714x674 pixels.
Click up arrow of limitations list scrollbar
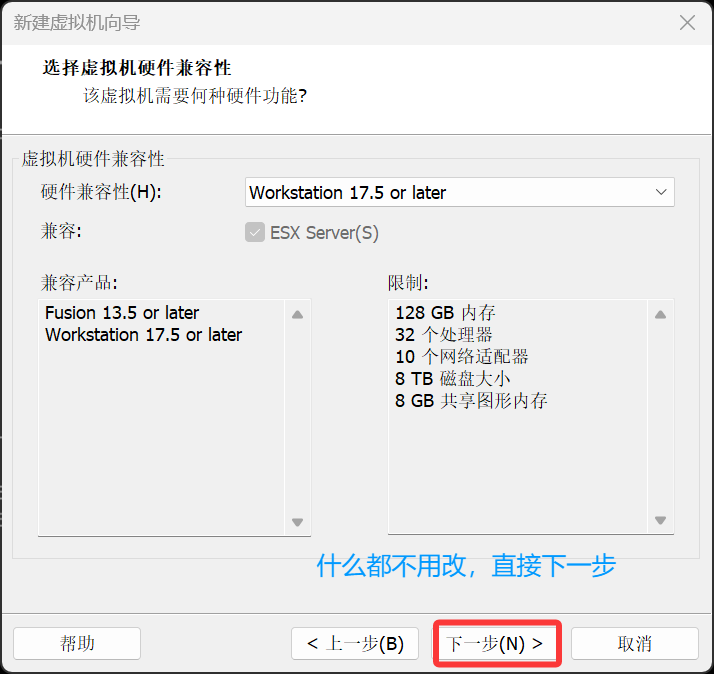[x=660, y=314]
